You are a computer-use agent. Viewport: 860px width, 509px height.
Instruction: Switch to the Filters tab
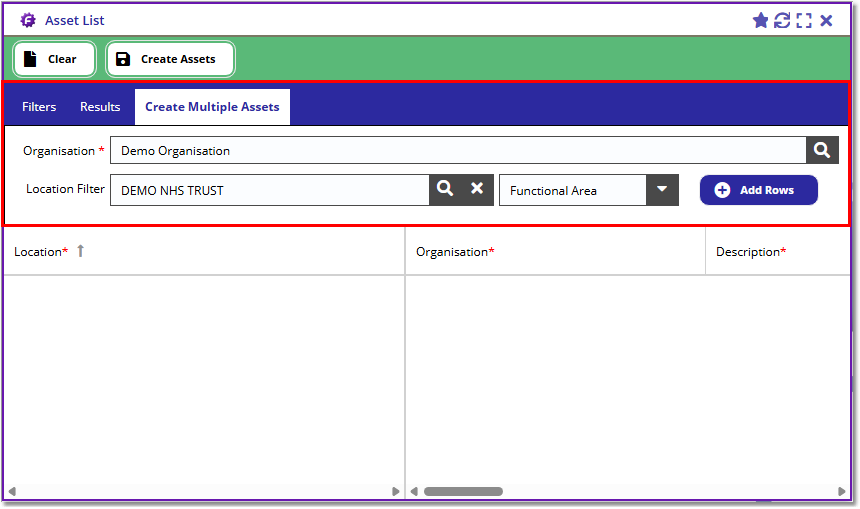click(x=39, y=107)
